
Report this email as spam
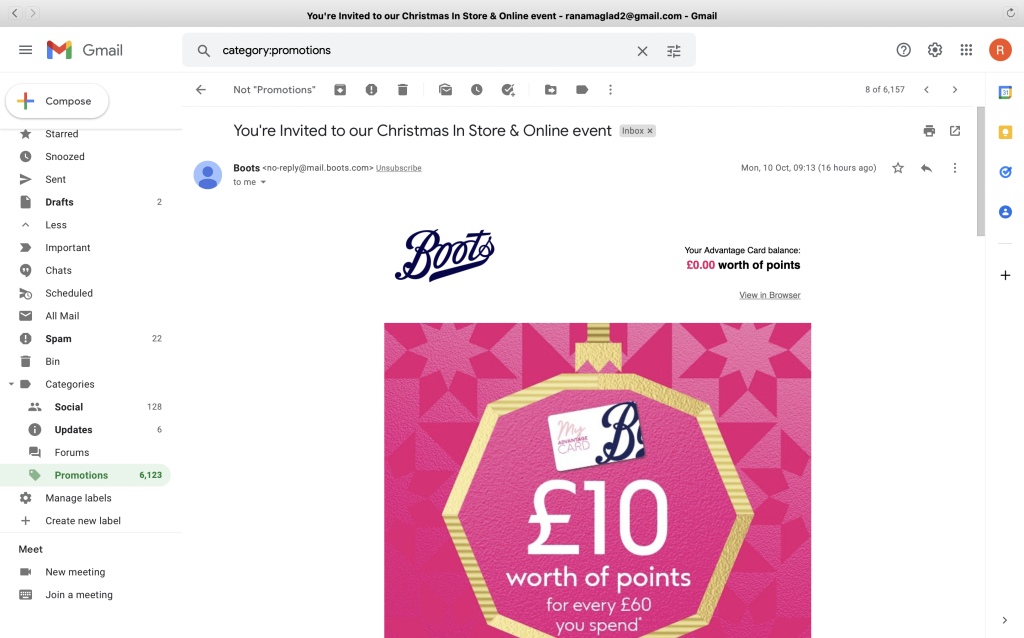pos(372,90)
